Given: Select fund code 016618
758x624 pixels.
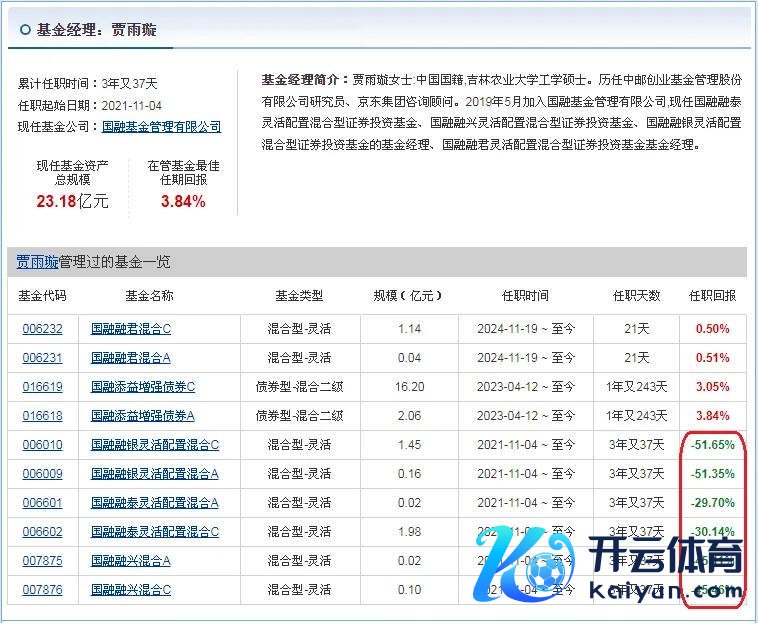Looking at the screenshot, I should pos(42,415).
